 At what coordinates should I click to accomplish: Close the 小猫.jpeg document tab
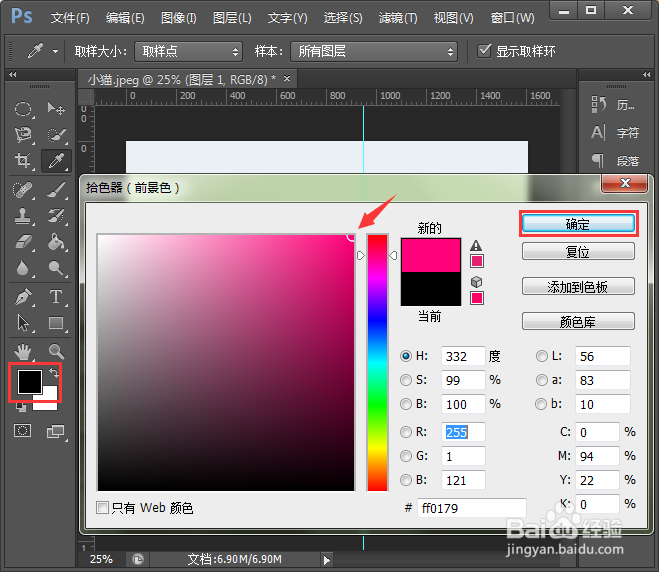click(287, 78)
